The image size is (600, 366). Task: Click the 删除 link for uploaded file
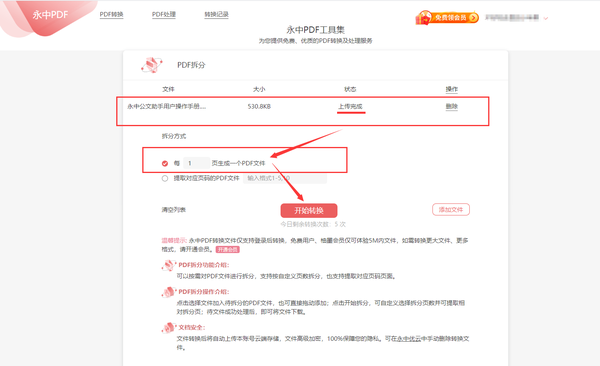[452, 106]
